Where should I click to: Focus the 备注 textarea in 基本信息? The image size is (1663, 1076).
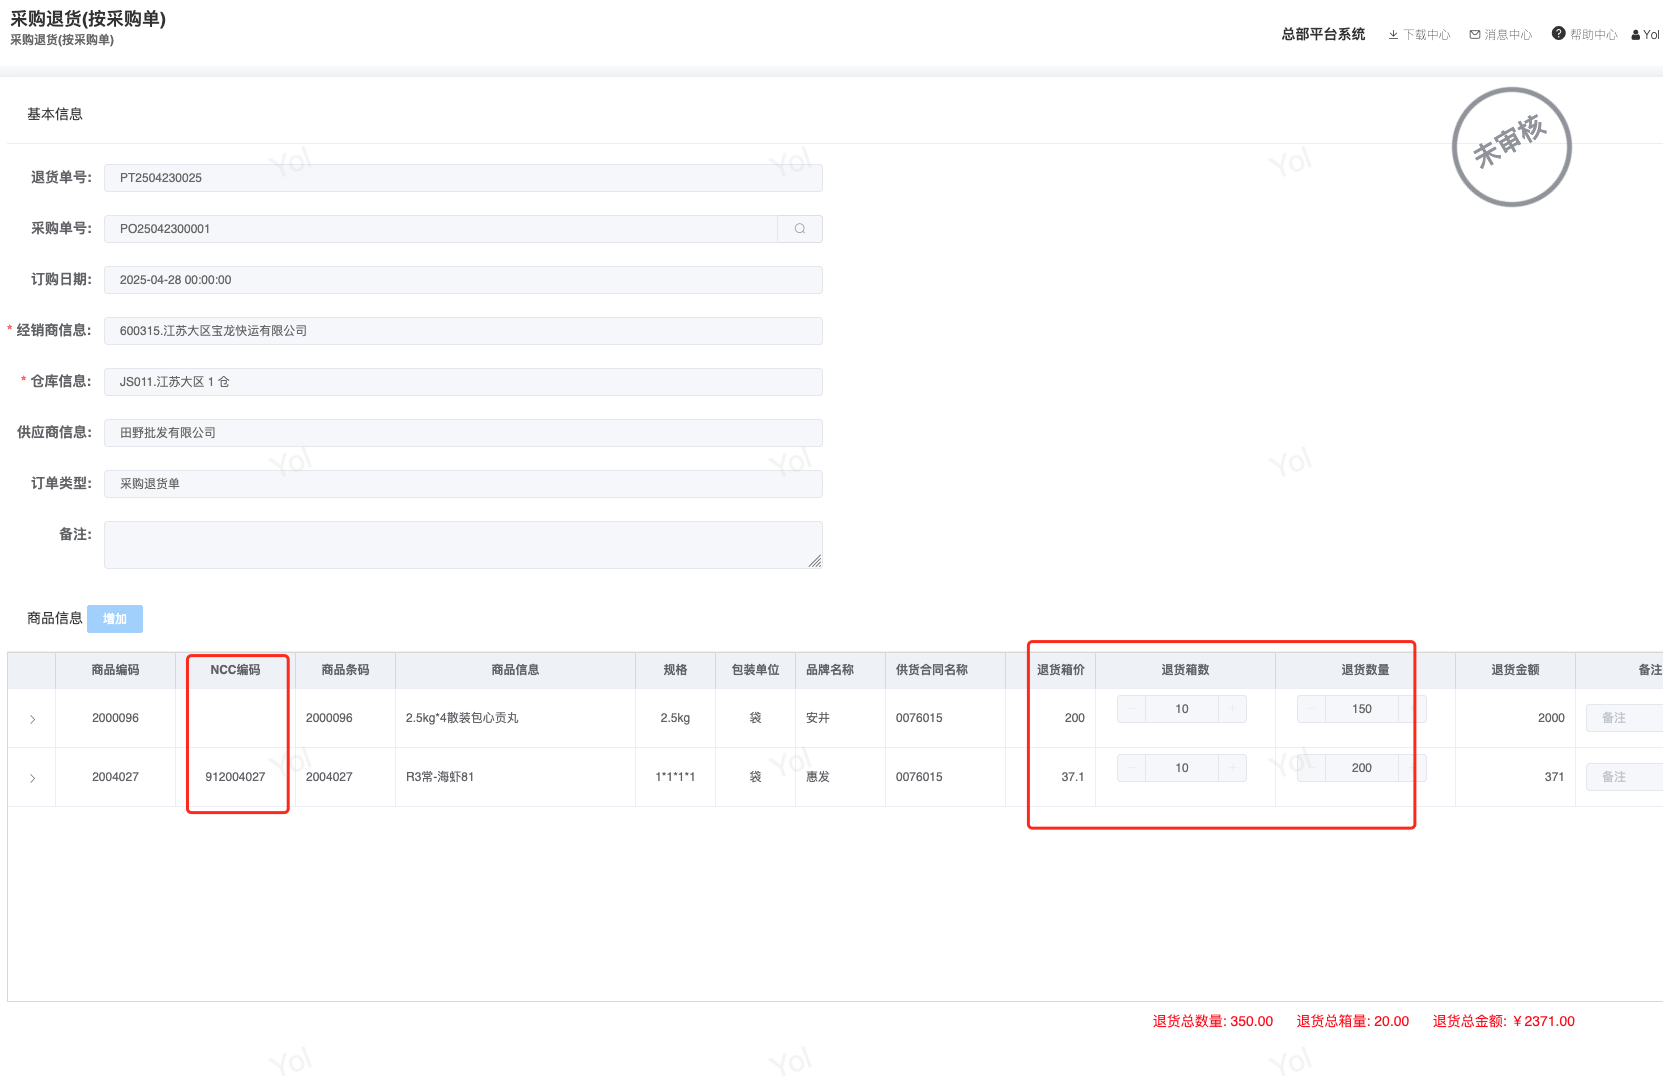463,545
